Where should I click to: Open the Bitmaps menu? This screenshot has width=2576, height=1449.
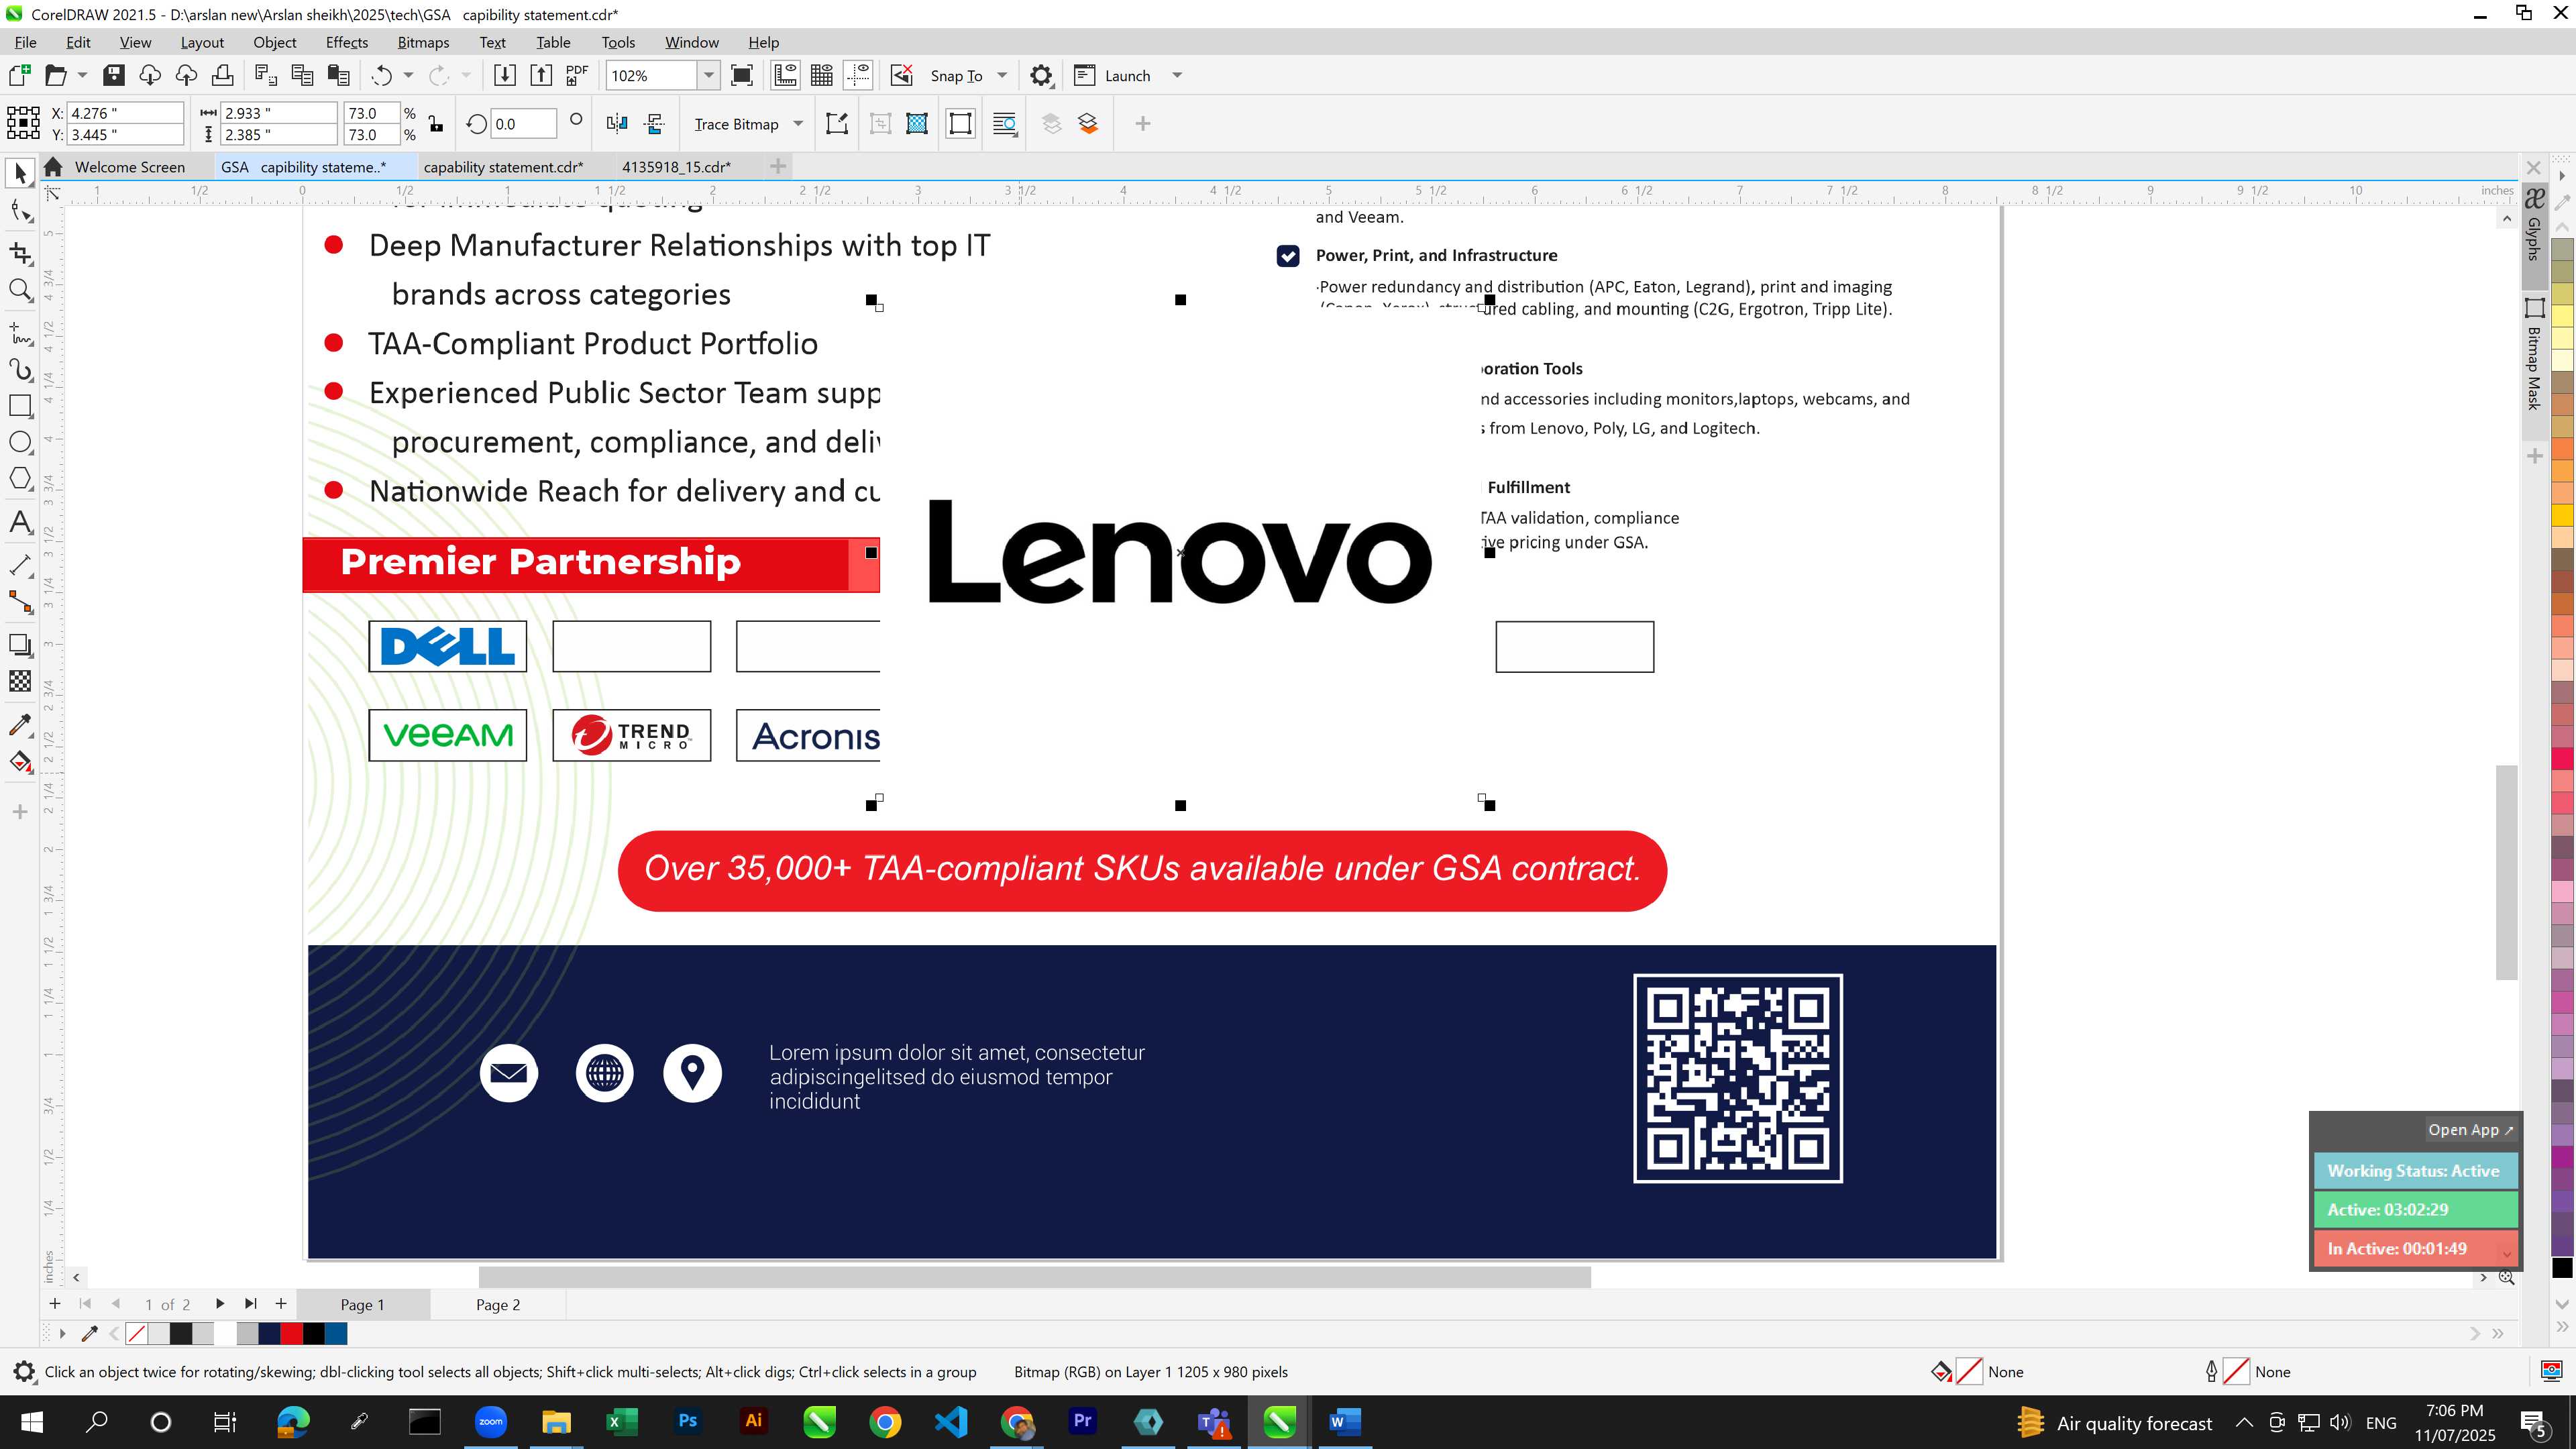tap(423, 42)
